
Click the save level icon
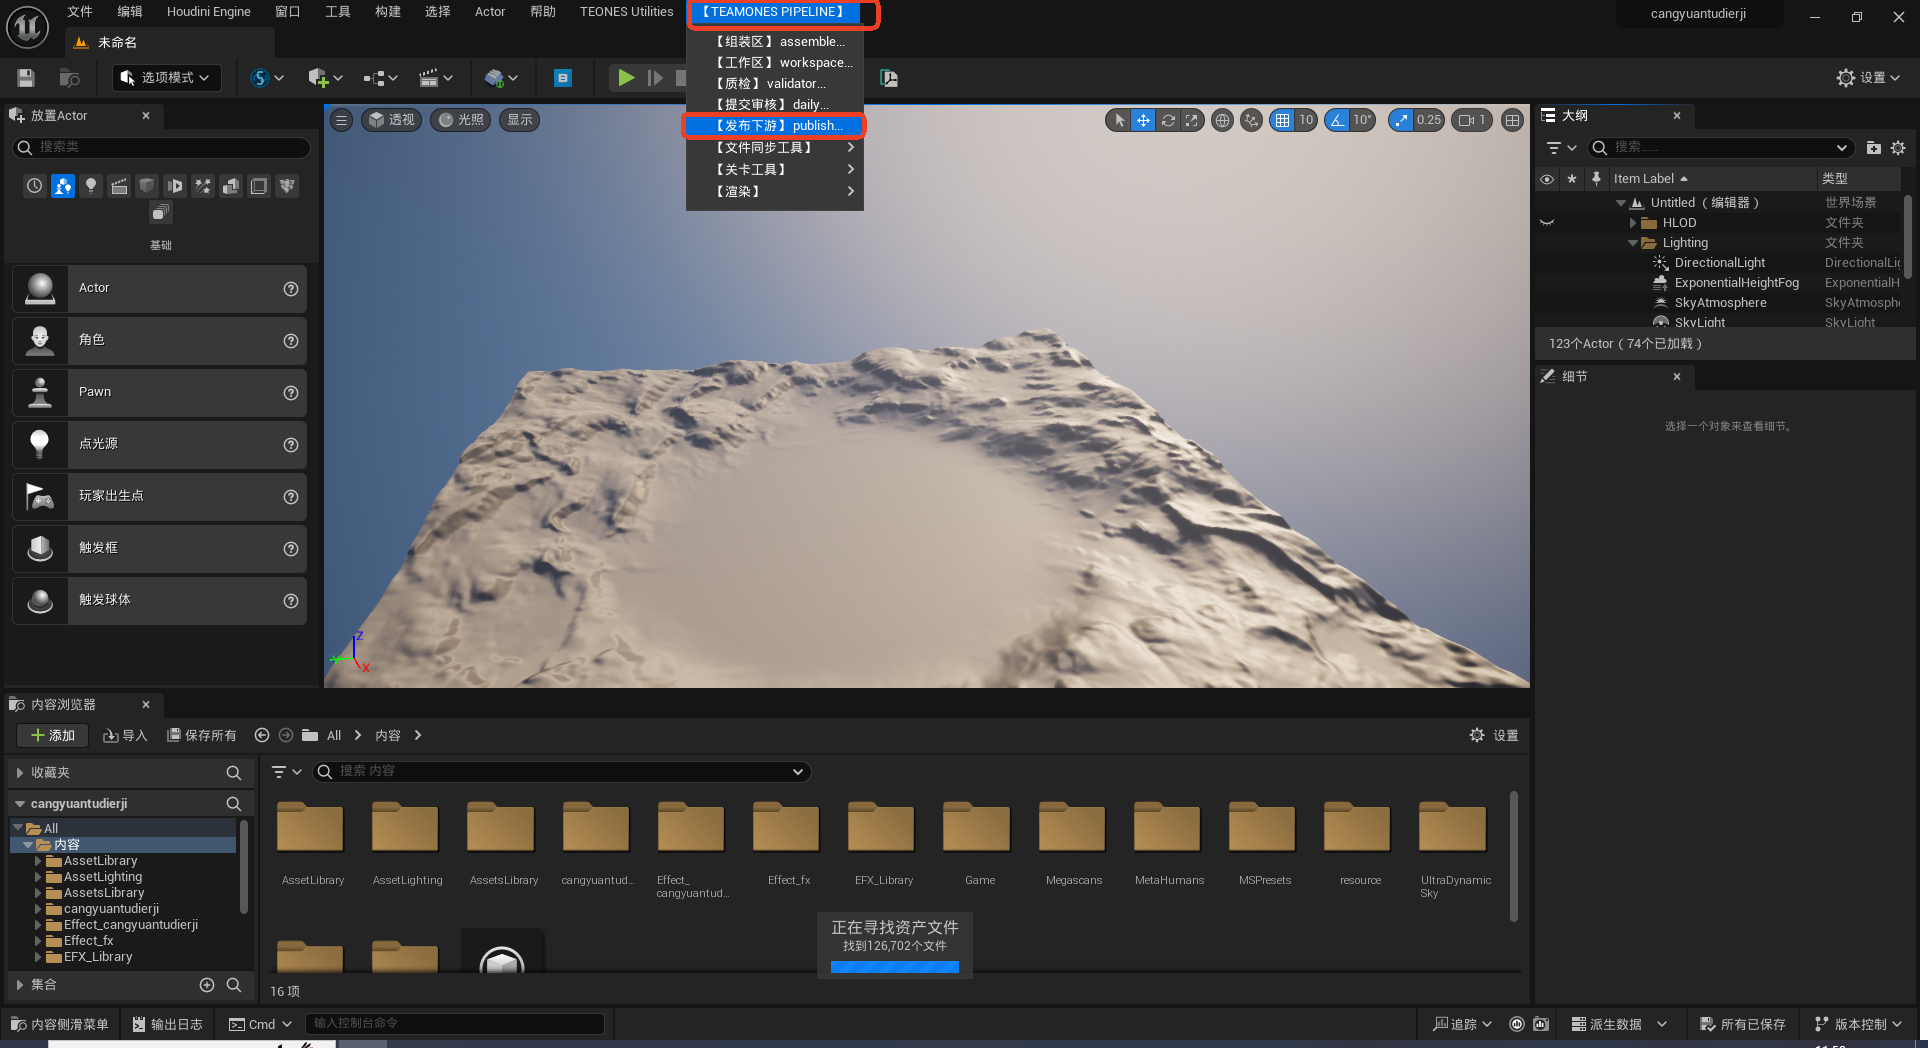pos(26,78)
